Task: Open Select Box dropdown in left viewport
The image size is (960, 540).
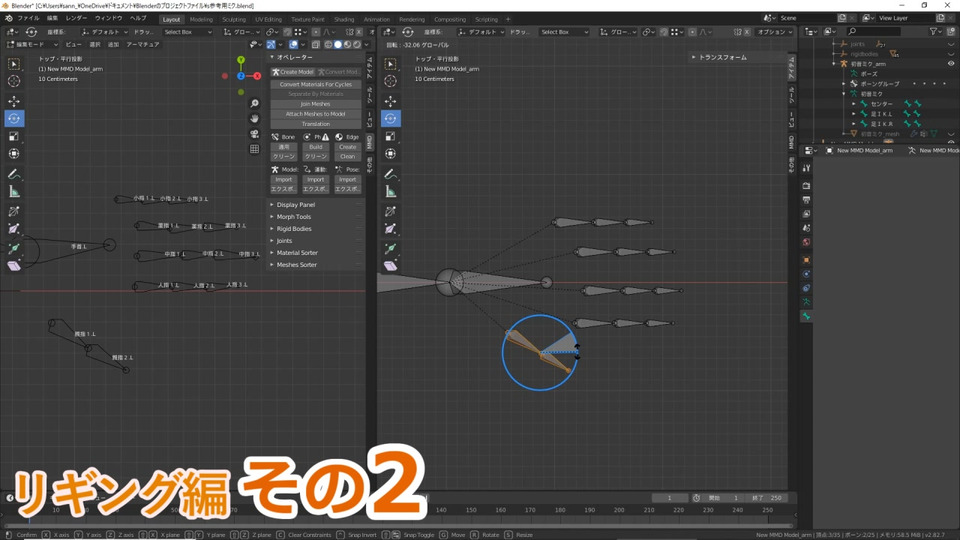Action: click(187, 32)
